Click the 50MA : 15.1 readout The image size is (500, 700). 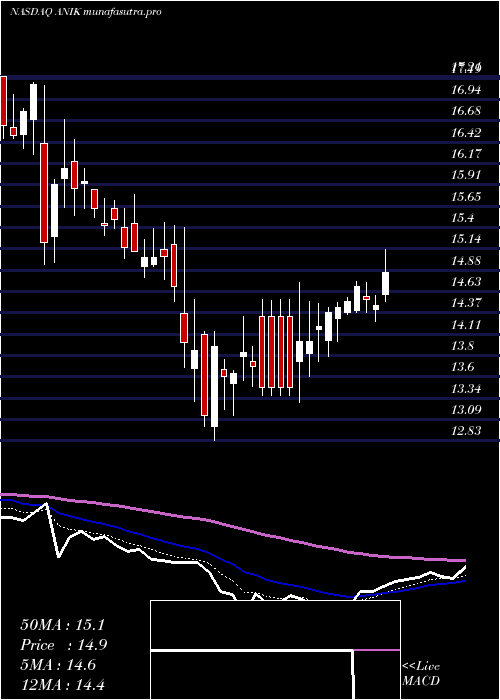[x=62, y=625]
